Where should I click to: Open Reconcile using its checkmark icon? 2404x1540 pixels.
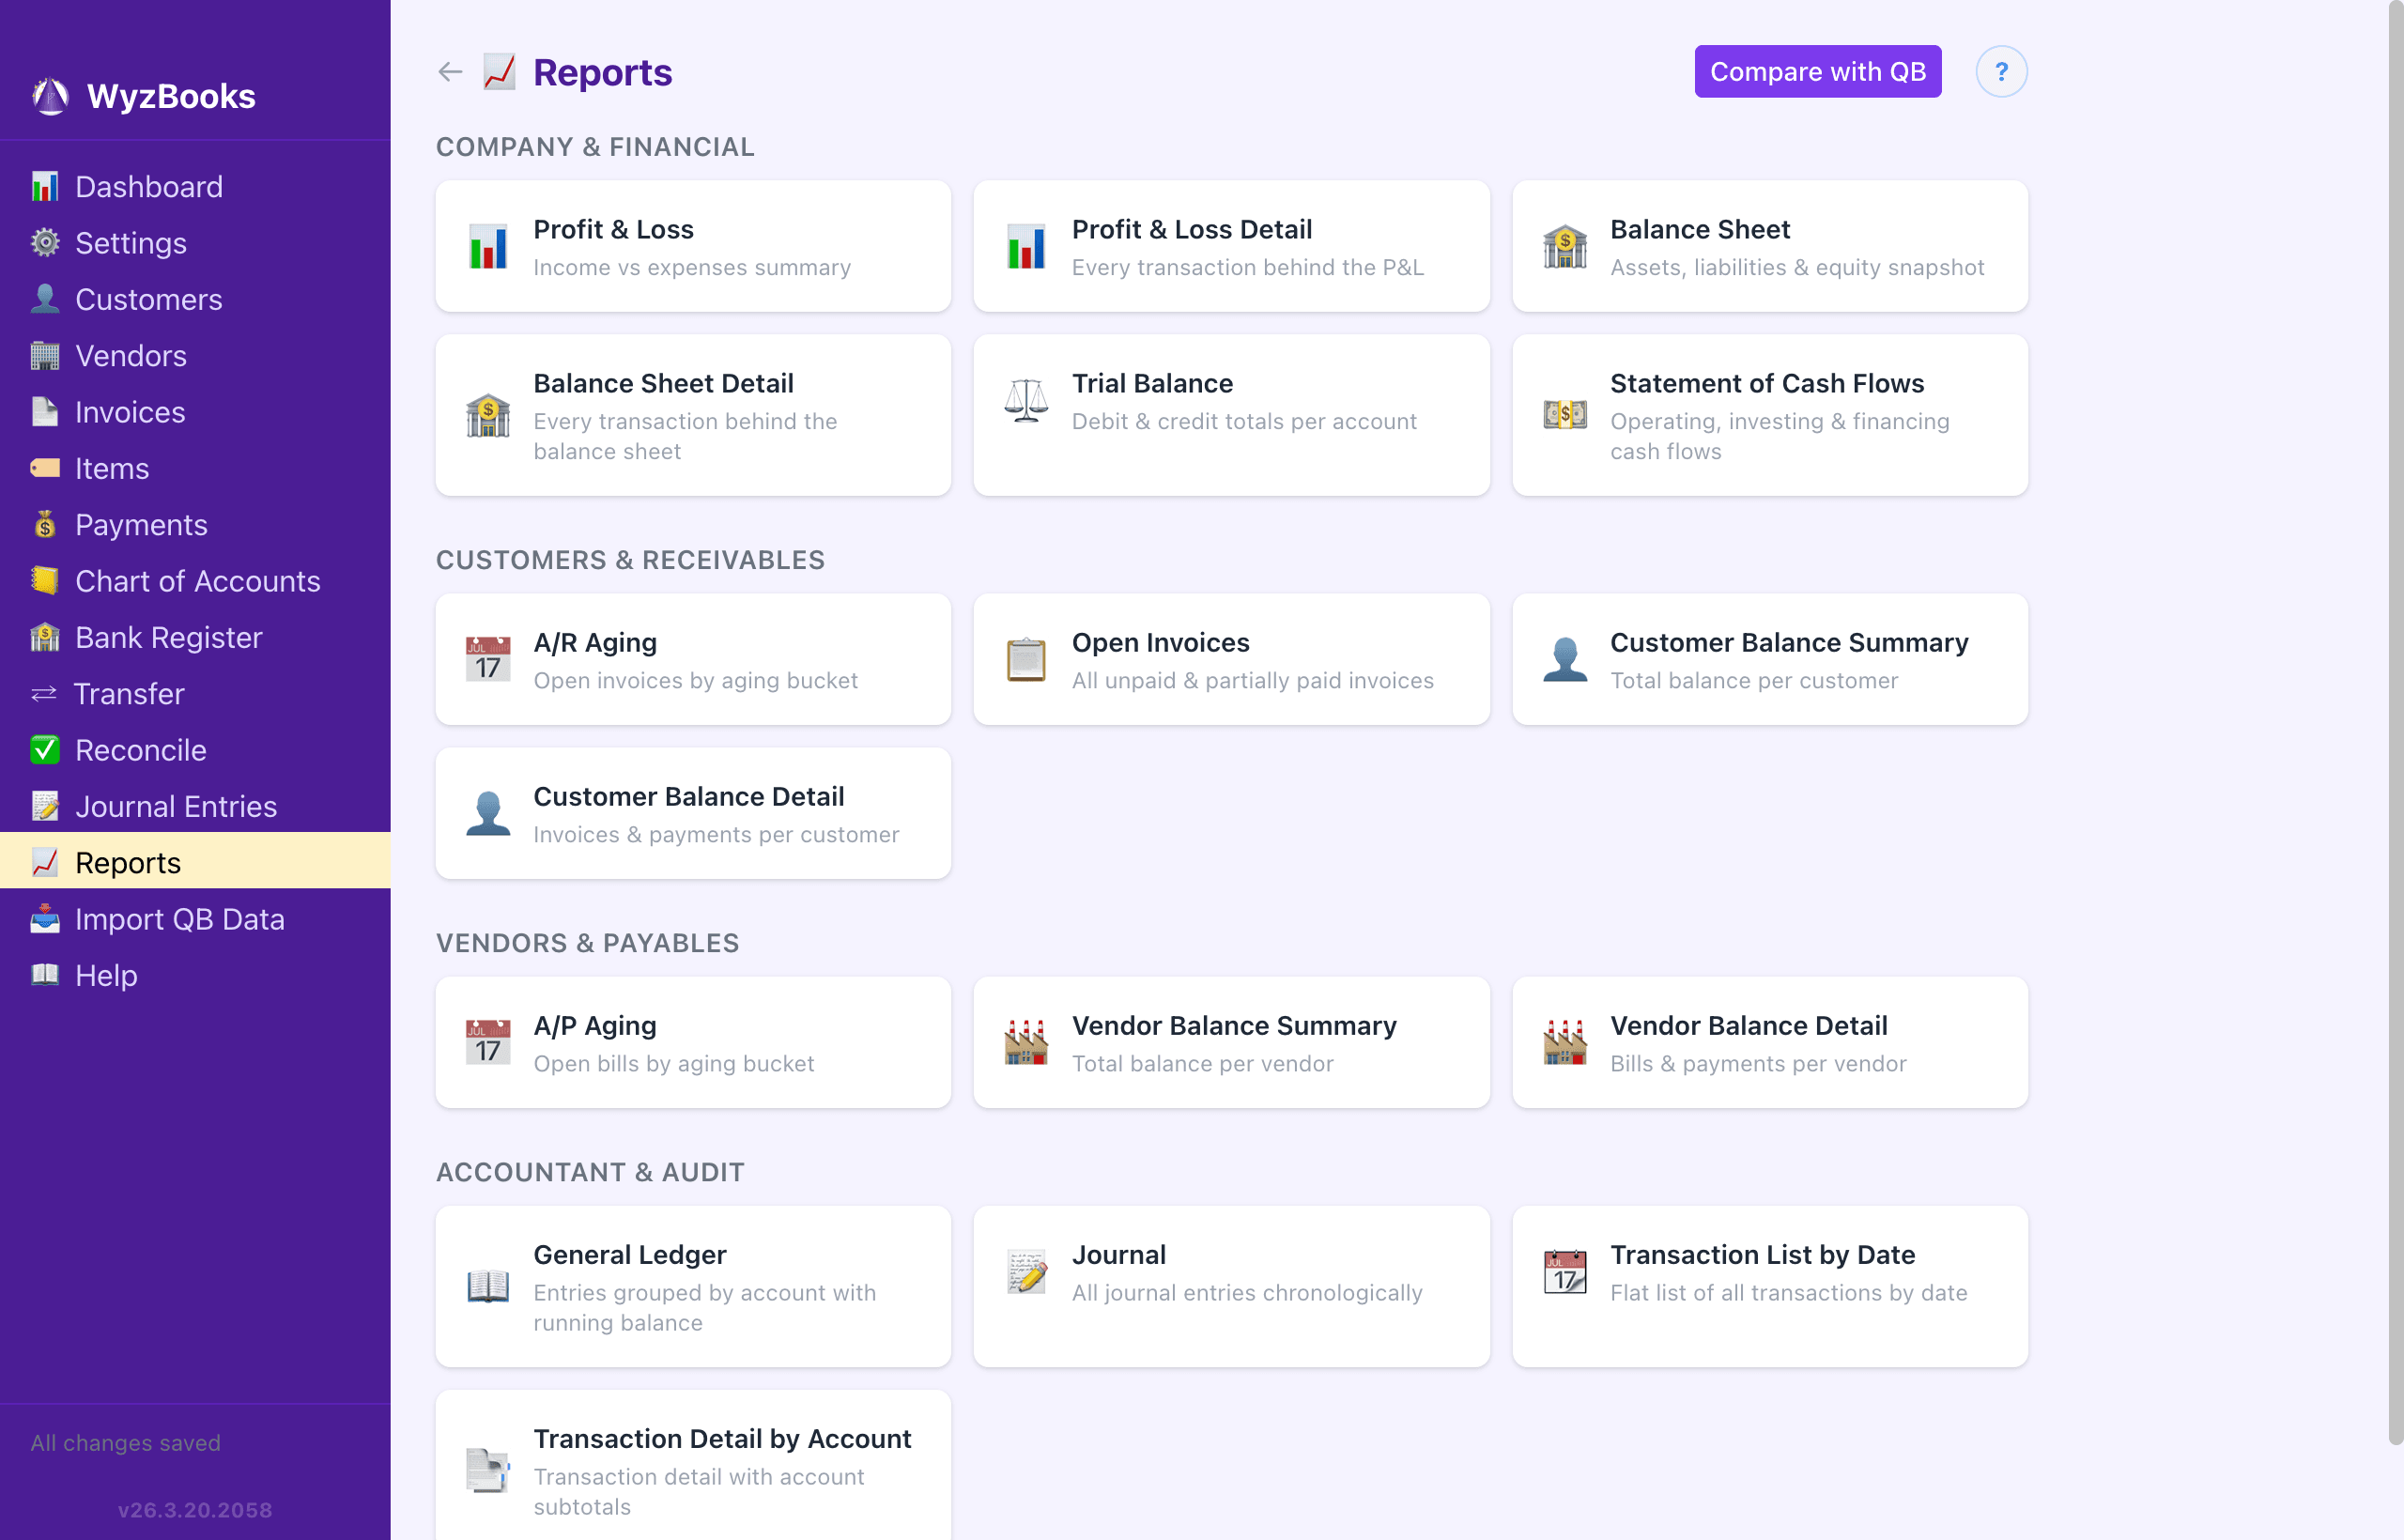(44, 749)
